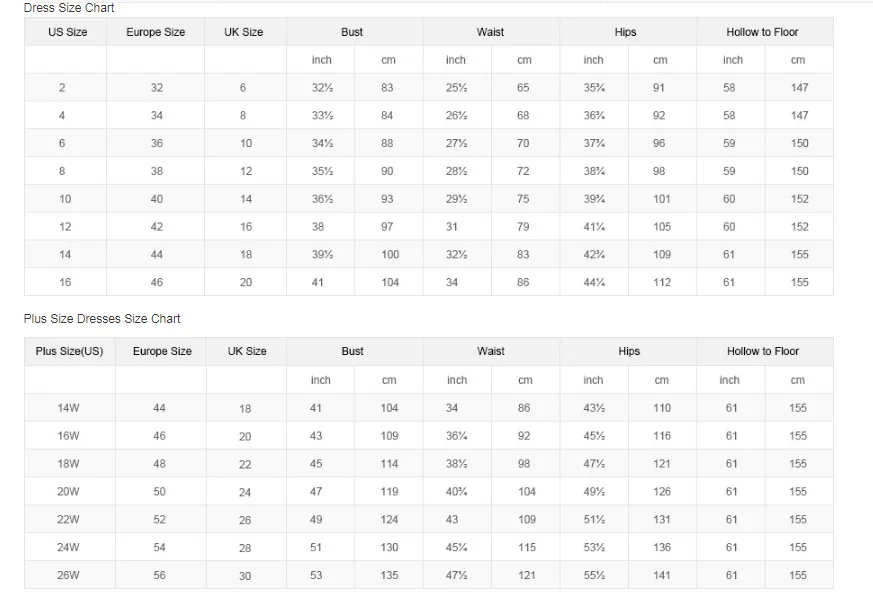Click the "Europe Size" header in the plus size table
Image resolution: width=873 pixels, height=599 pixels.
[162, 352]
